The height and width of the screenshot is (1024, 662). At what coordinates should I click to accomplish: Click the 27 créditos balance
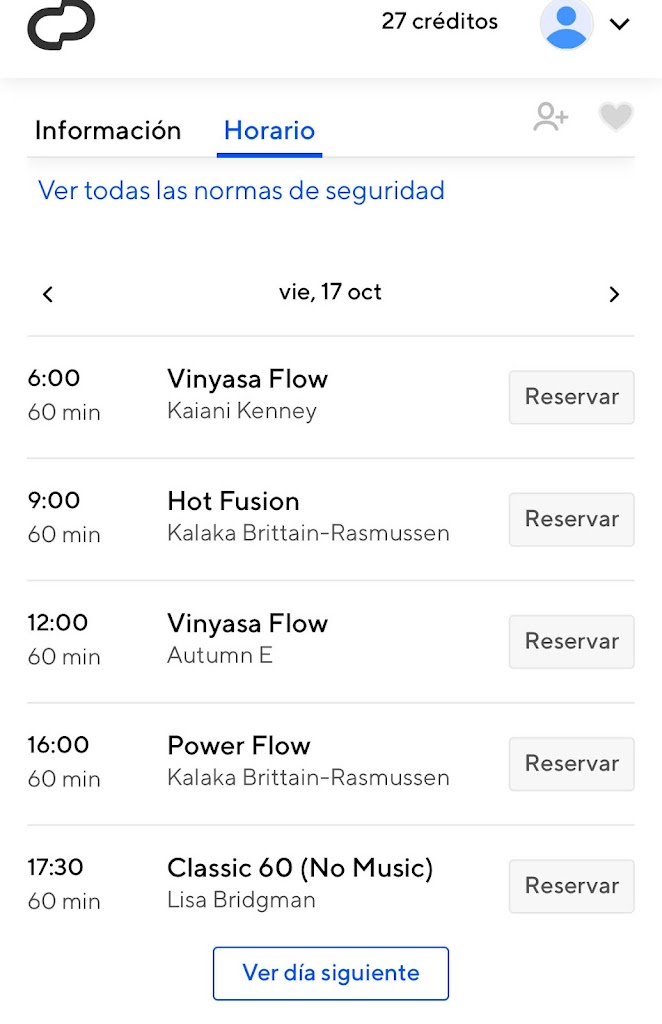[x=439, y=22]
